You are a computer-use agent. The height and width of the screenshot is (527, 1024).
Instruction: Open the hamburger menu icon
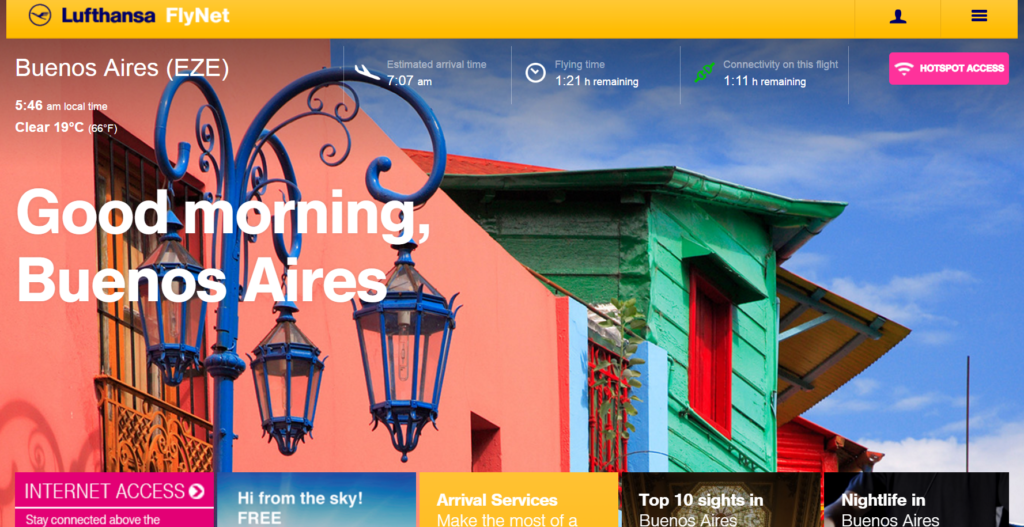pos(979,16)
